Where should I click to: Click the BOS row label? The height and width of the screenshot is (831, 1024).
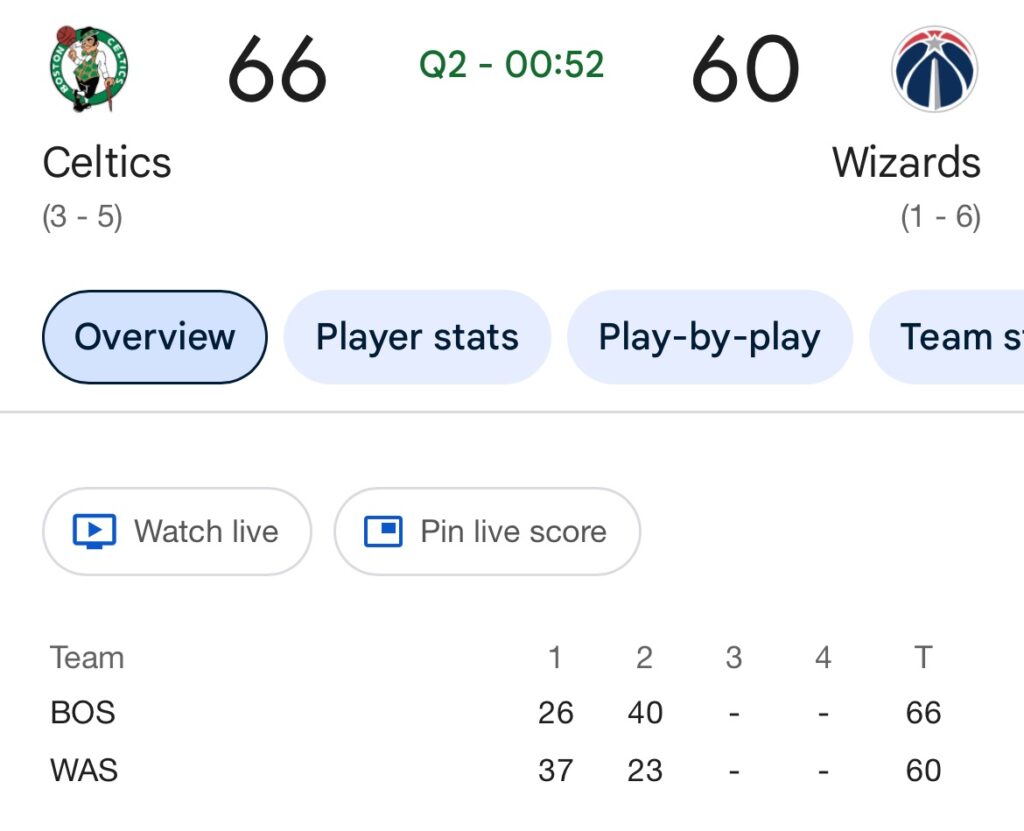click(83, 713)
